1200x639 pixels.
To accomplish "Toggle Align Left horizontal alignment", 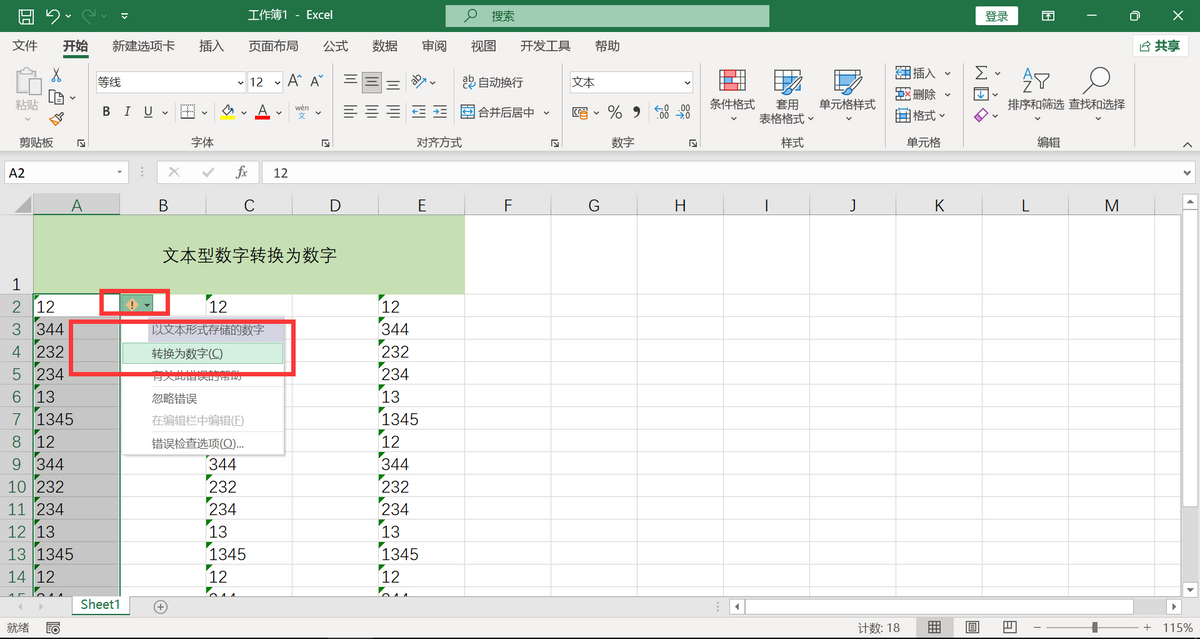I will point(350,112).
